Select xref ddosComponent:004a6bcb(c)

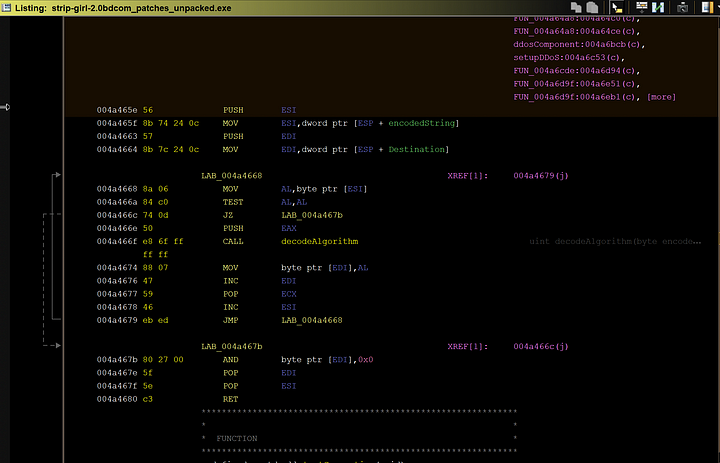tap(579, 45)
